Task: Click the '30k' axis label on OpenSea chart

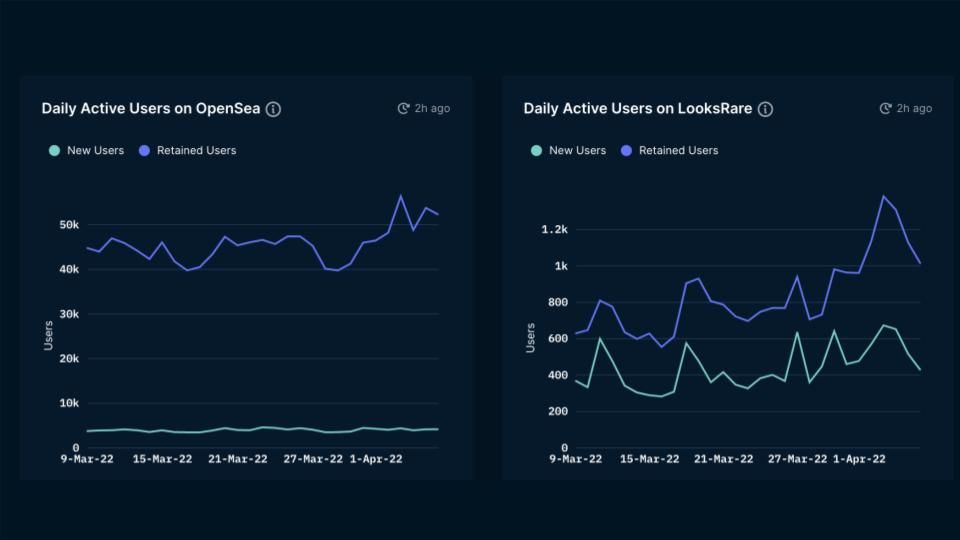Action: tap(69, 314)
